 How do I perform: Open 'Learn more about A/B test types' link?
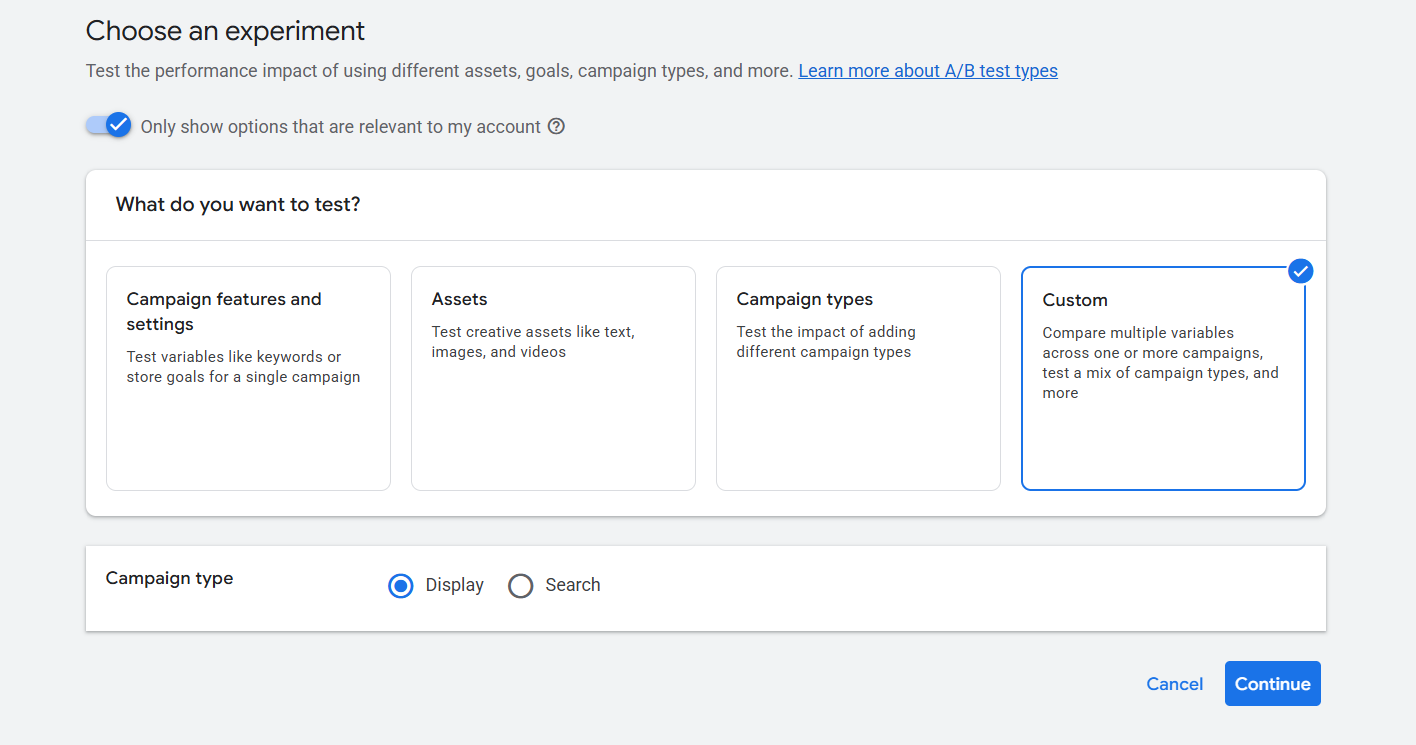tap(928, 71)
